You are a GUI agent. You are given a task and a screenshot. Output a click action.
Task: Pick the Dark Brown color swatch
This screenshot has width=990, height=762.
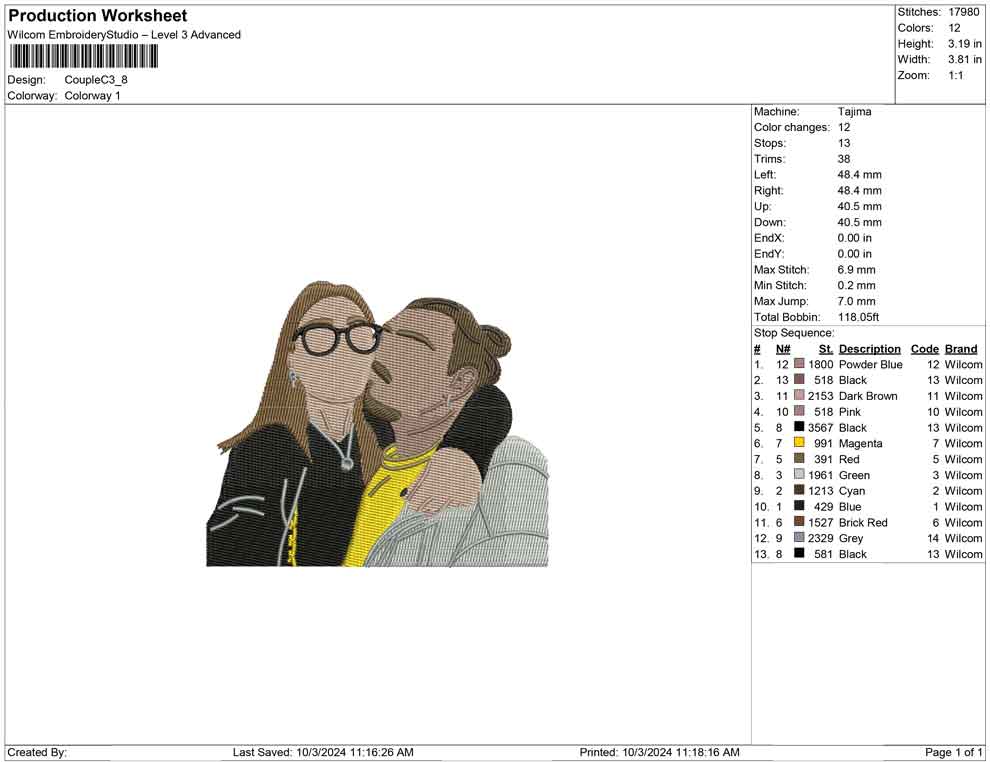[799, 396]
